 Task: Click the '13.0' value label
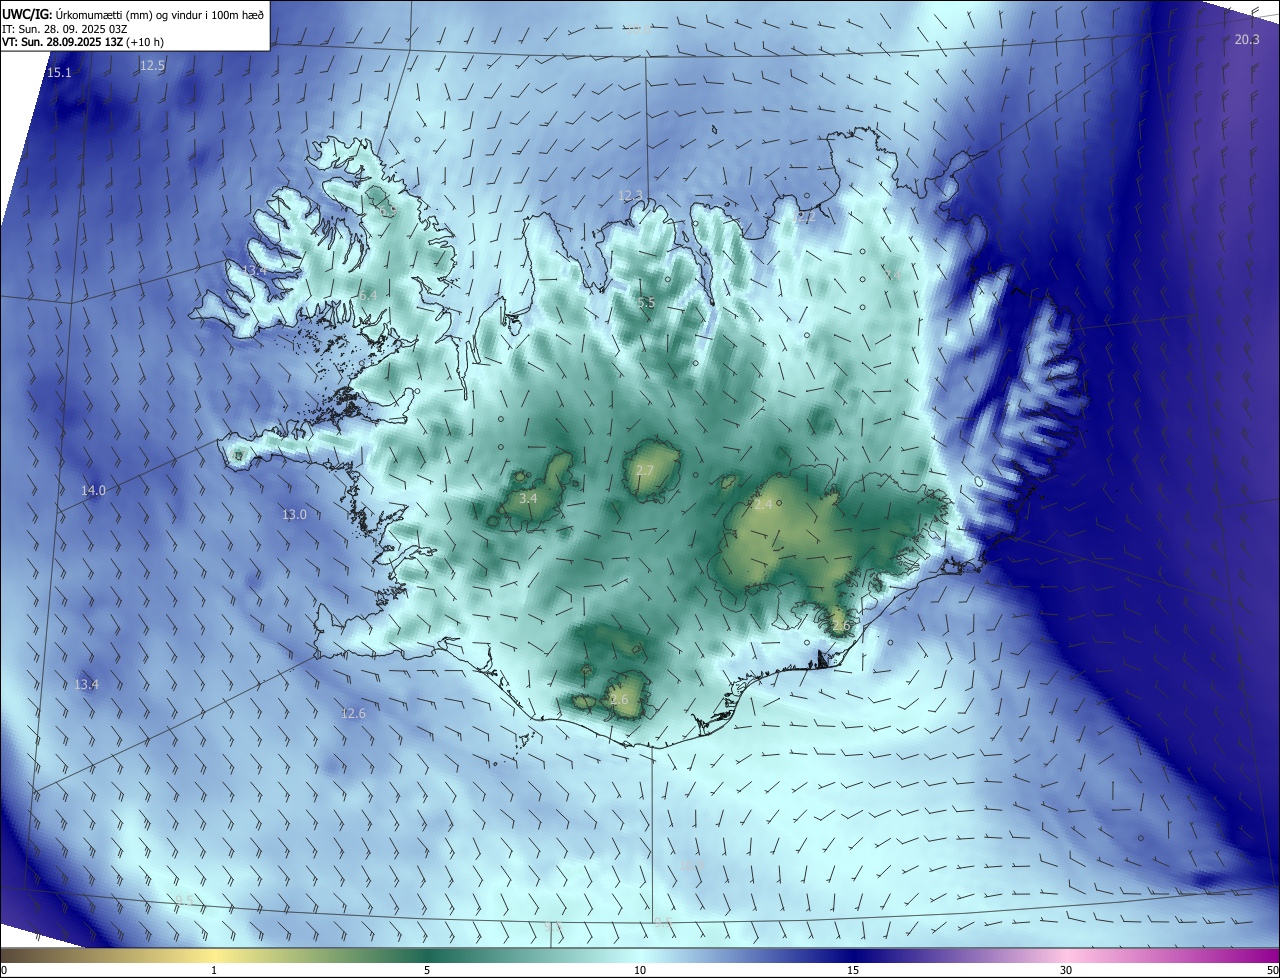point(294,515)
